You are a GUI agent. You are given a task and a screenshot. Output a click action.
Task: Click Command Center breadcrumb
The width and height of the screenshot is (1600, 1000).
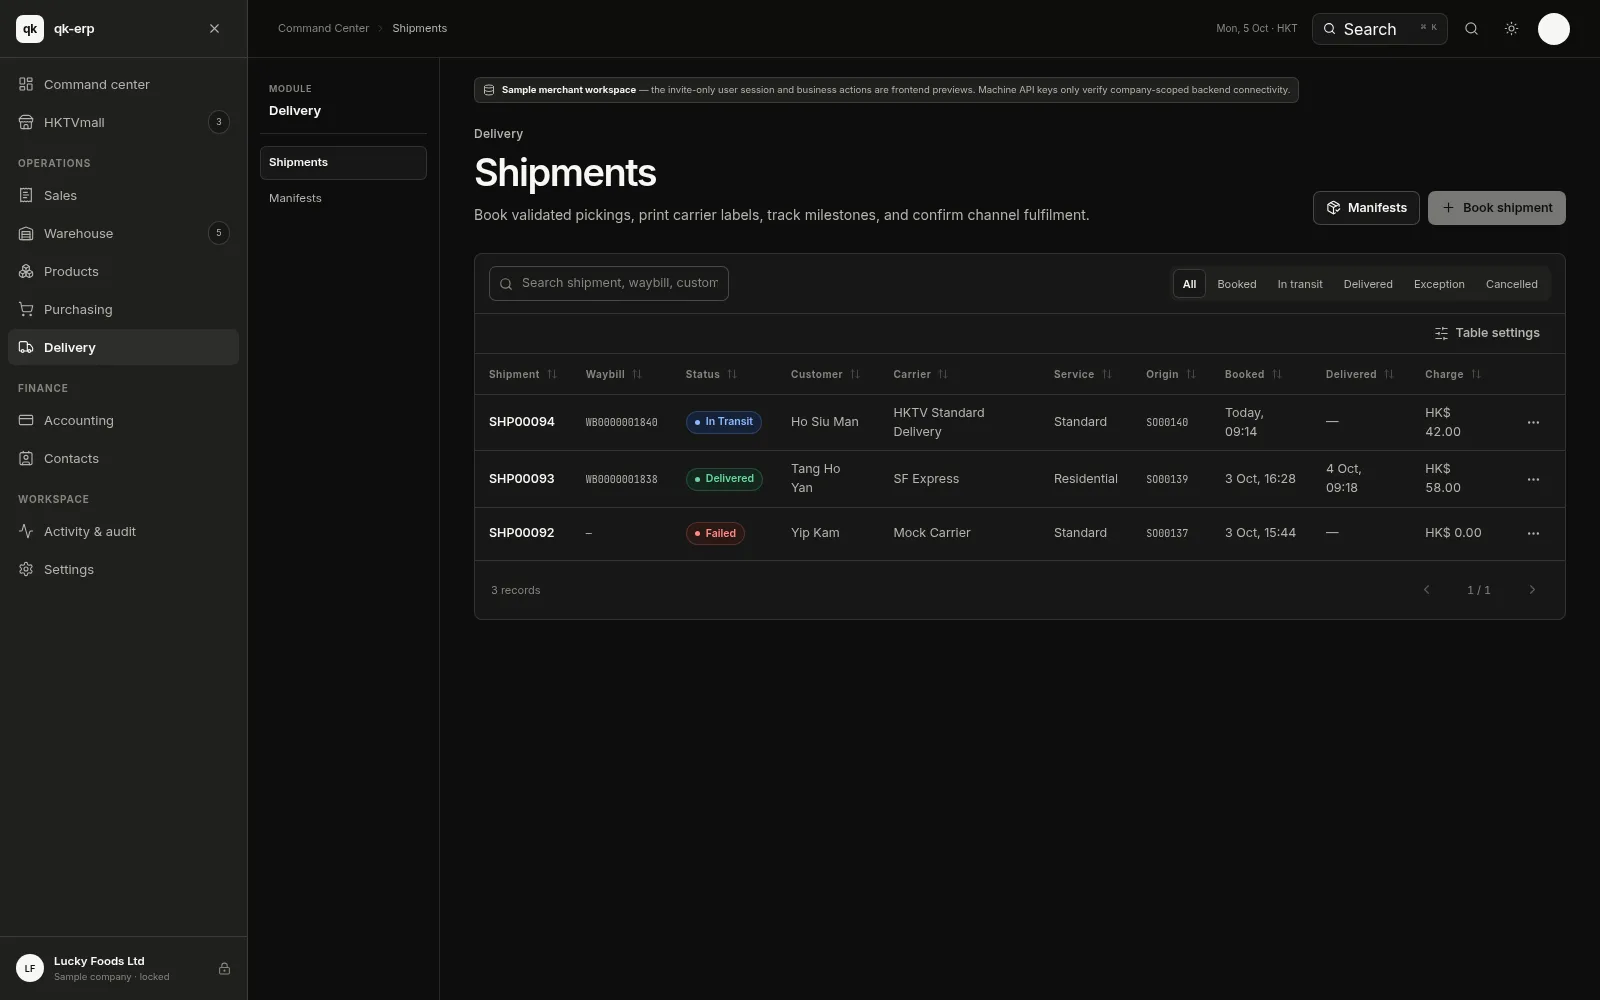(x=323, y=28)
